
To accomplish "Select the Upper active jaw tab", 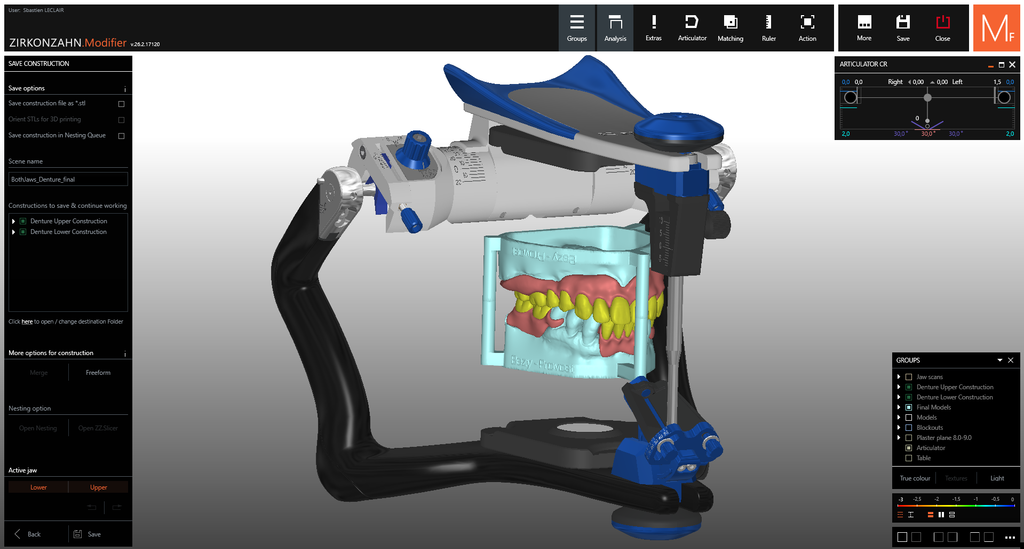I will click(x=99, y=487).
